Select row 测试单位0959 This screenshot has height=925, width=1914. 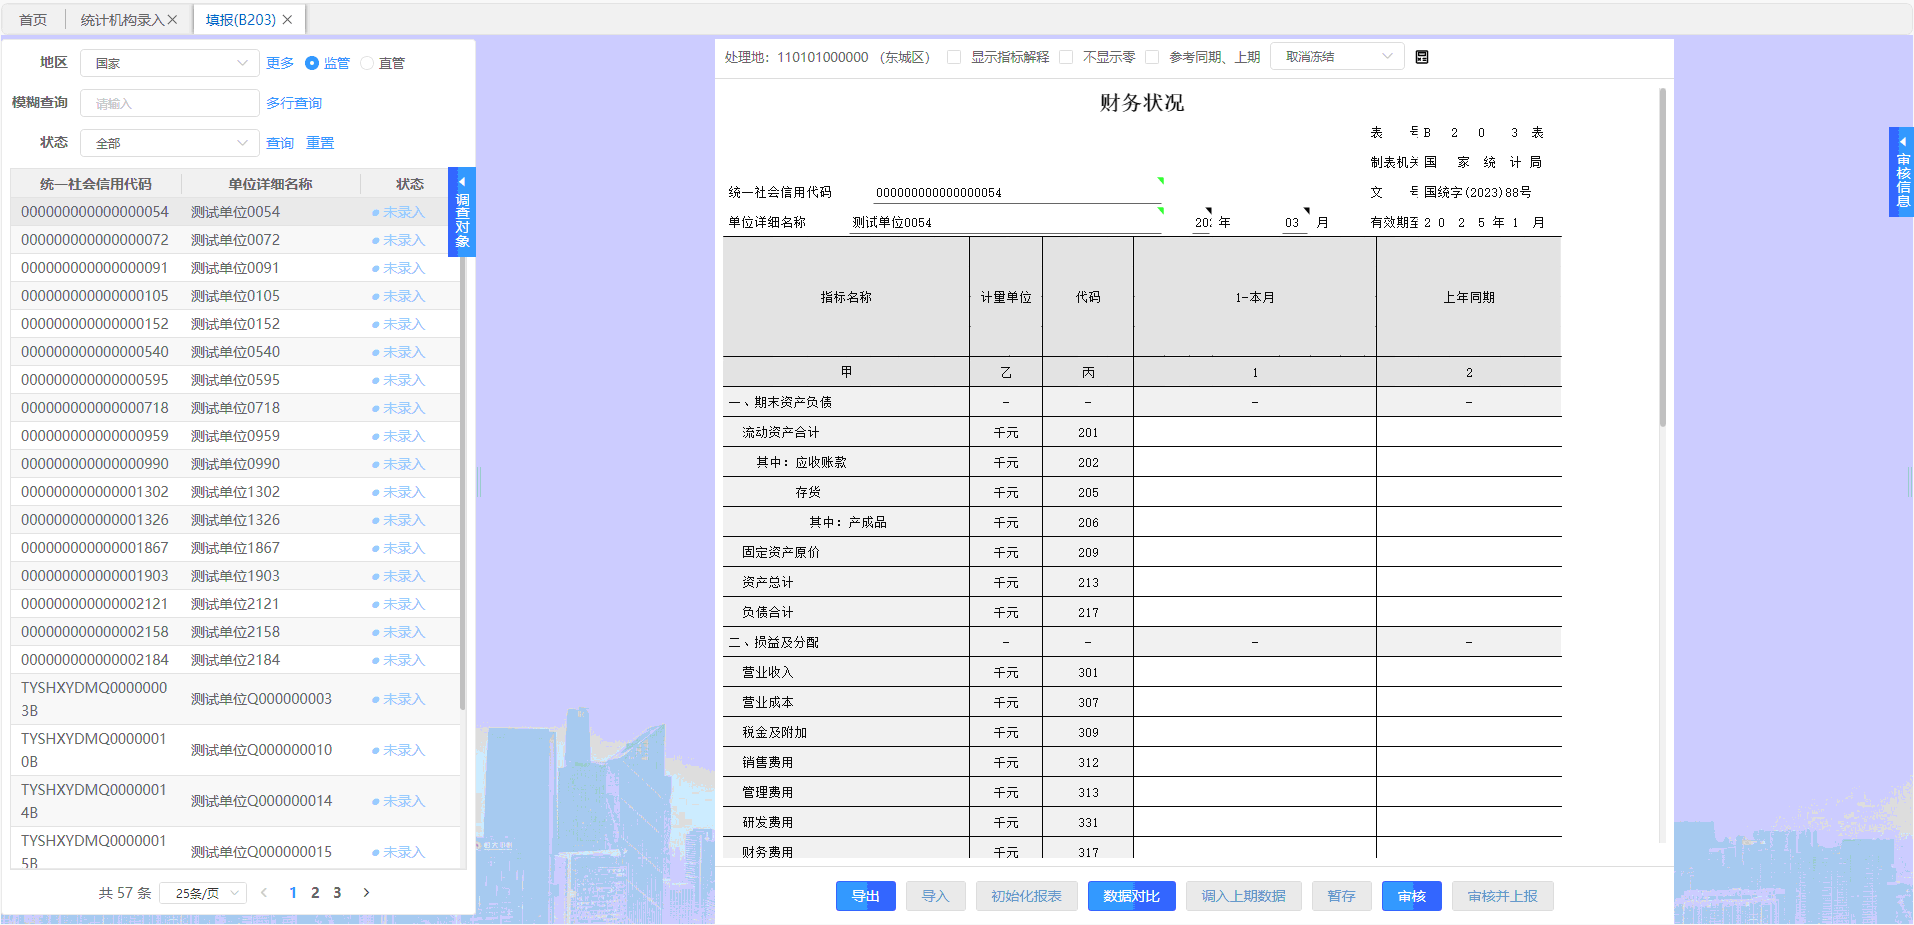point(235,436)
